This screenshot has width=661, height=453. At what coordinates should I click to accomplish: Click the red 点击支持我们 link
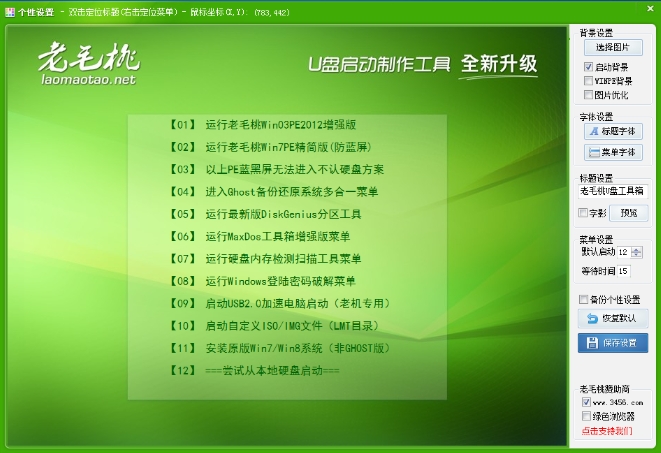[607, 431]
